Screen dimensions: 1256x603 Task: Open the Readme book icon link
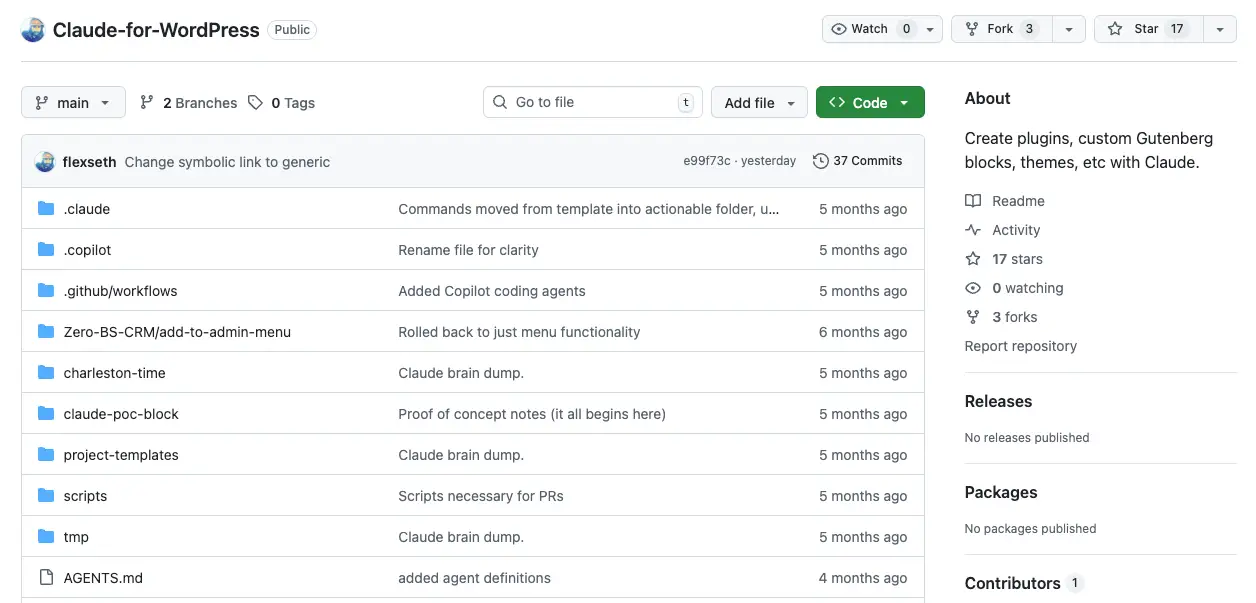973,201
